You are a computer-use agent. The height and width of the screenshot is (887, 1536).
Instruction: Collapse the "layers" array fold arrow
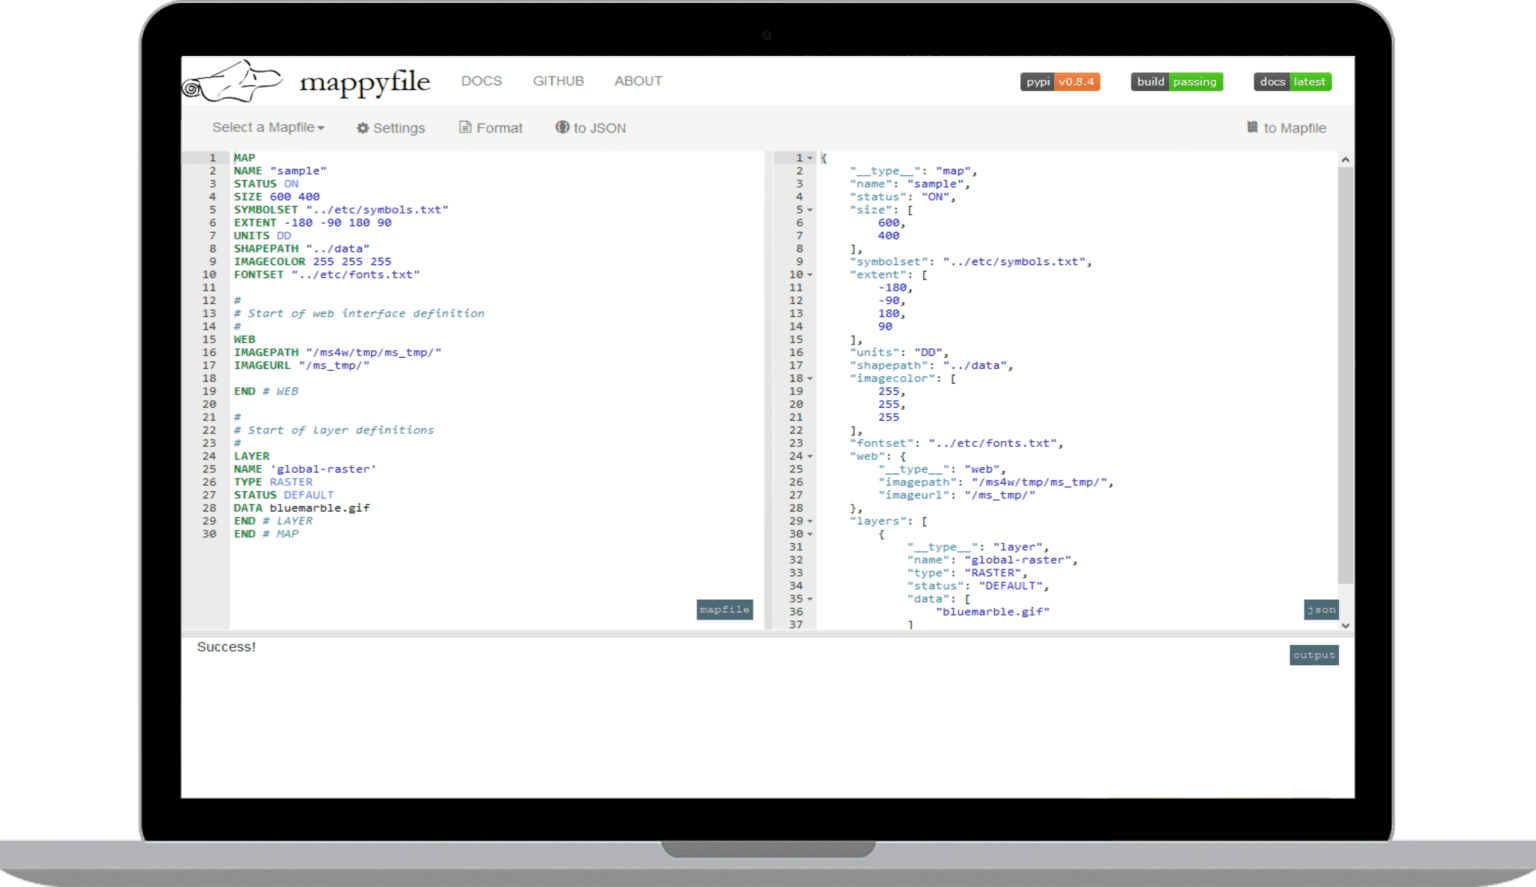tap(810, 521)
